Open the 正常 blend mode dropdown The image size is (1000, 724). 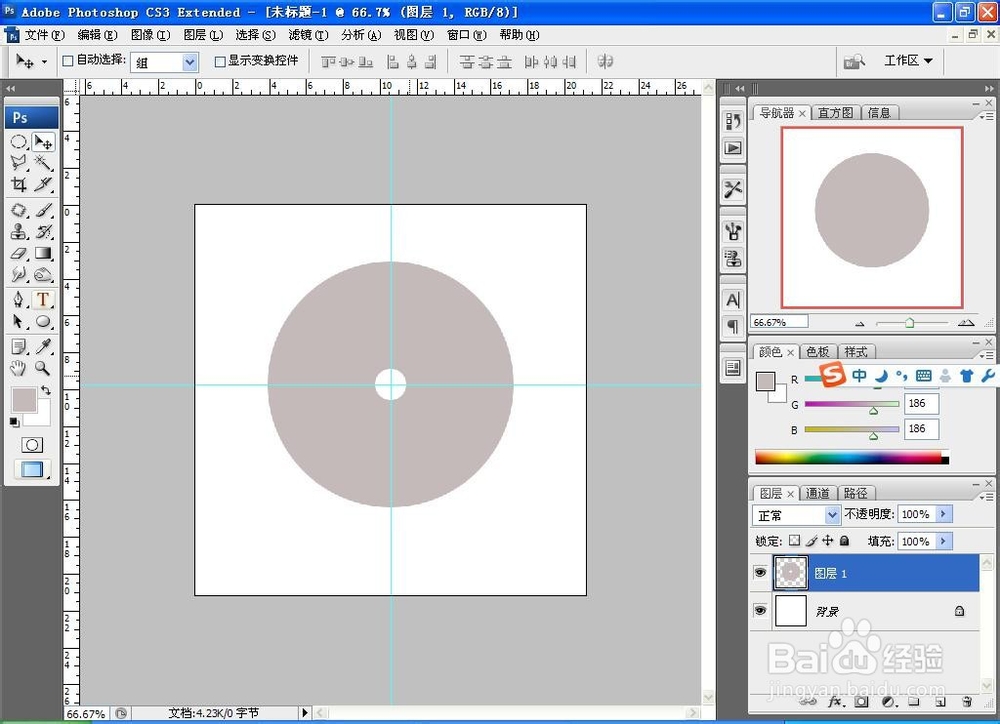(832, 514)
